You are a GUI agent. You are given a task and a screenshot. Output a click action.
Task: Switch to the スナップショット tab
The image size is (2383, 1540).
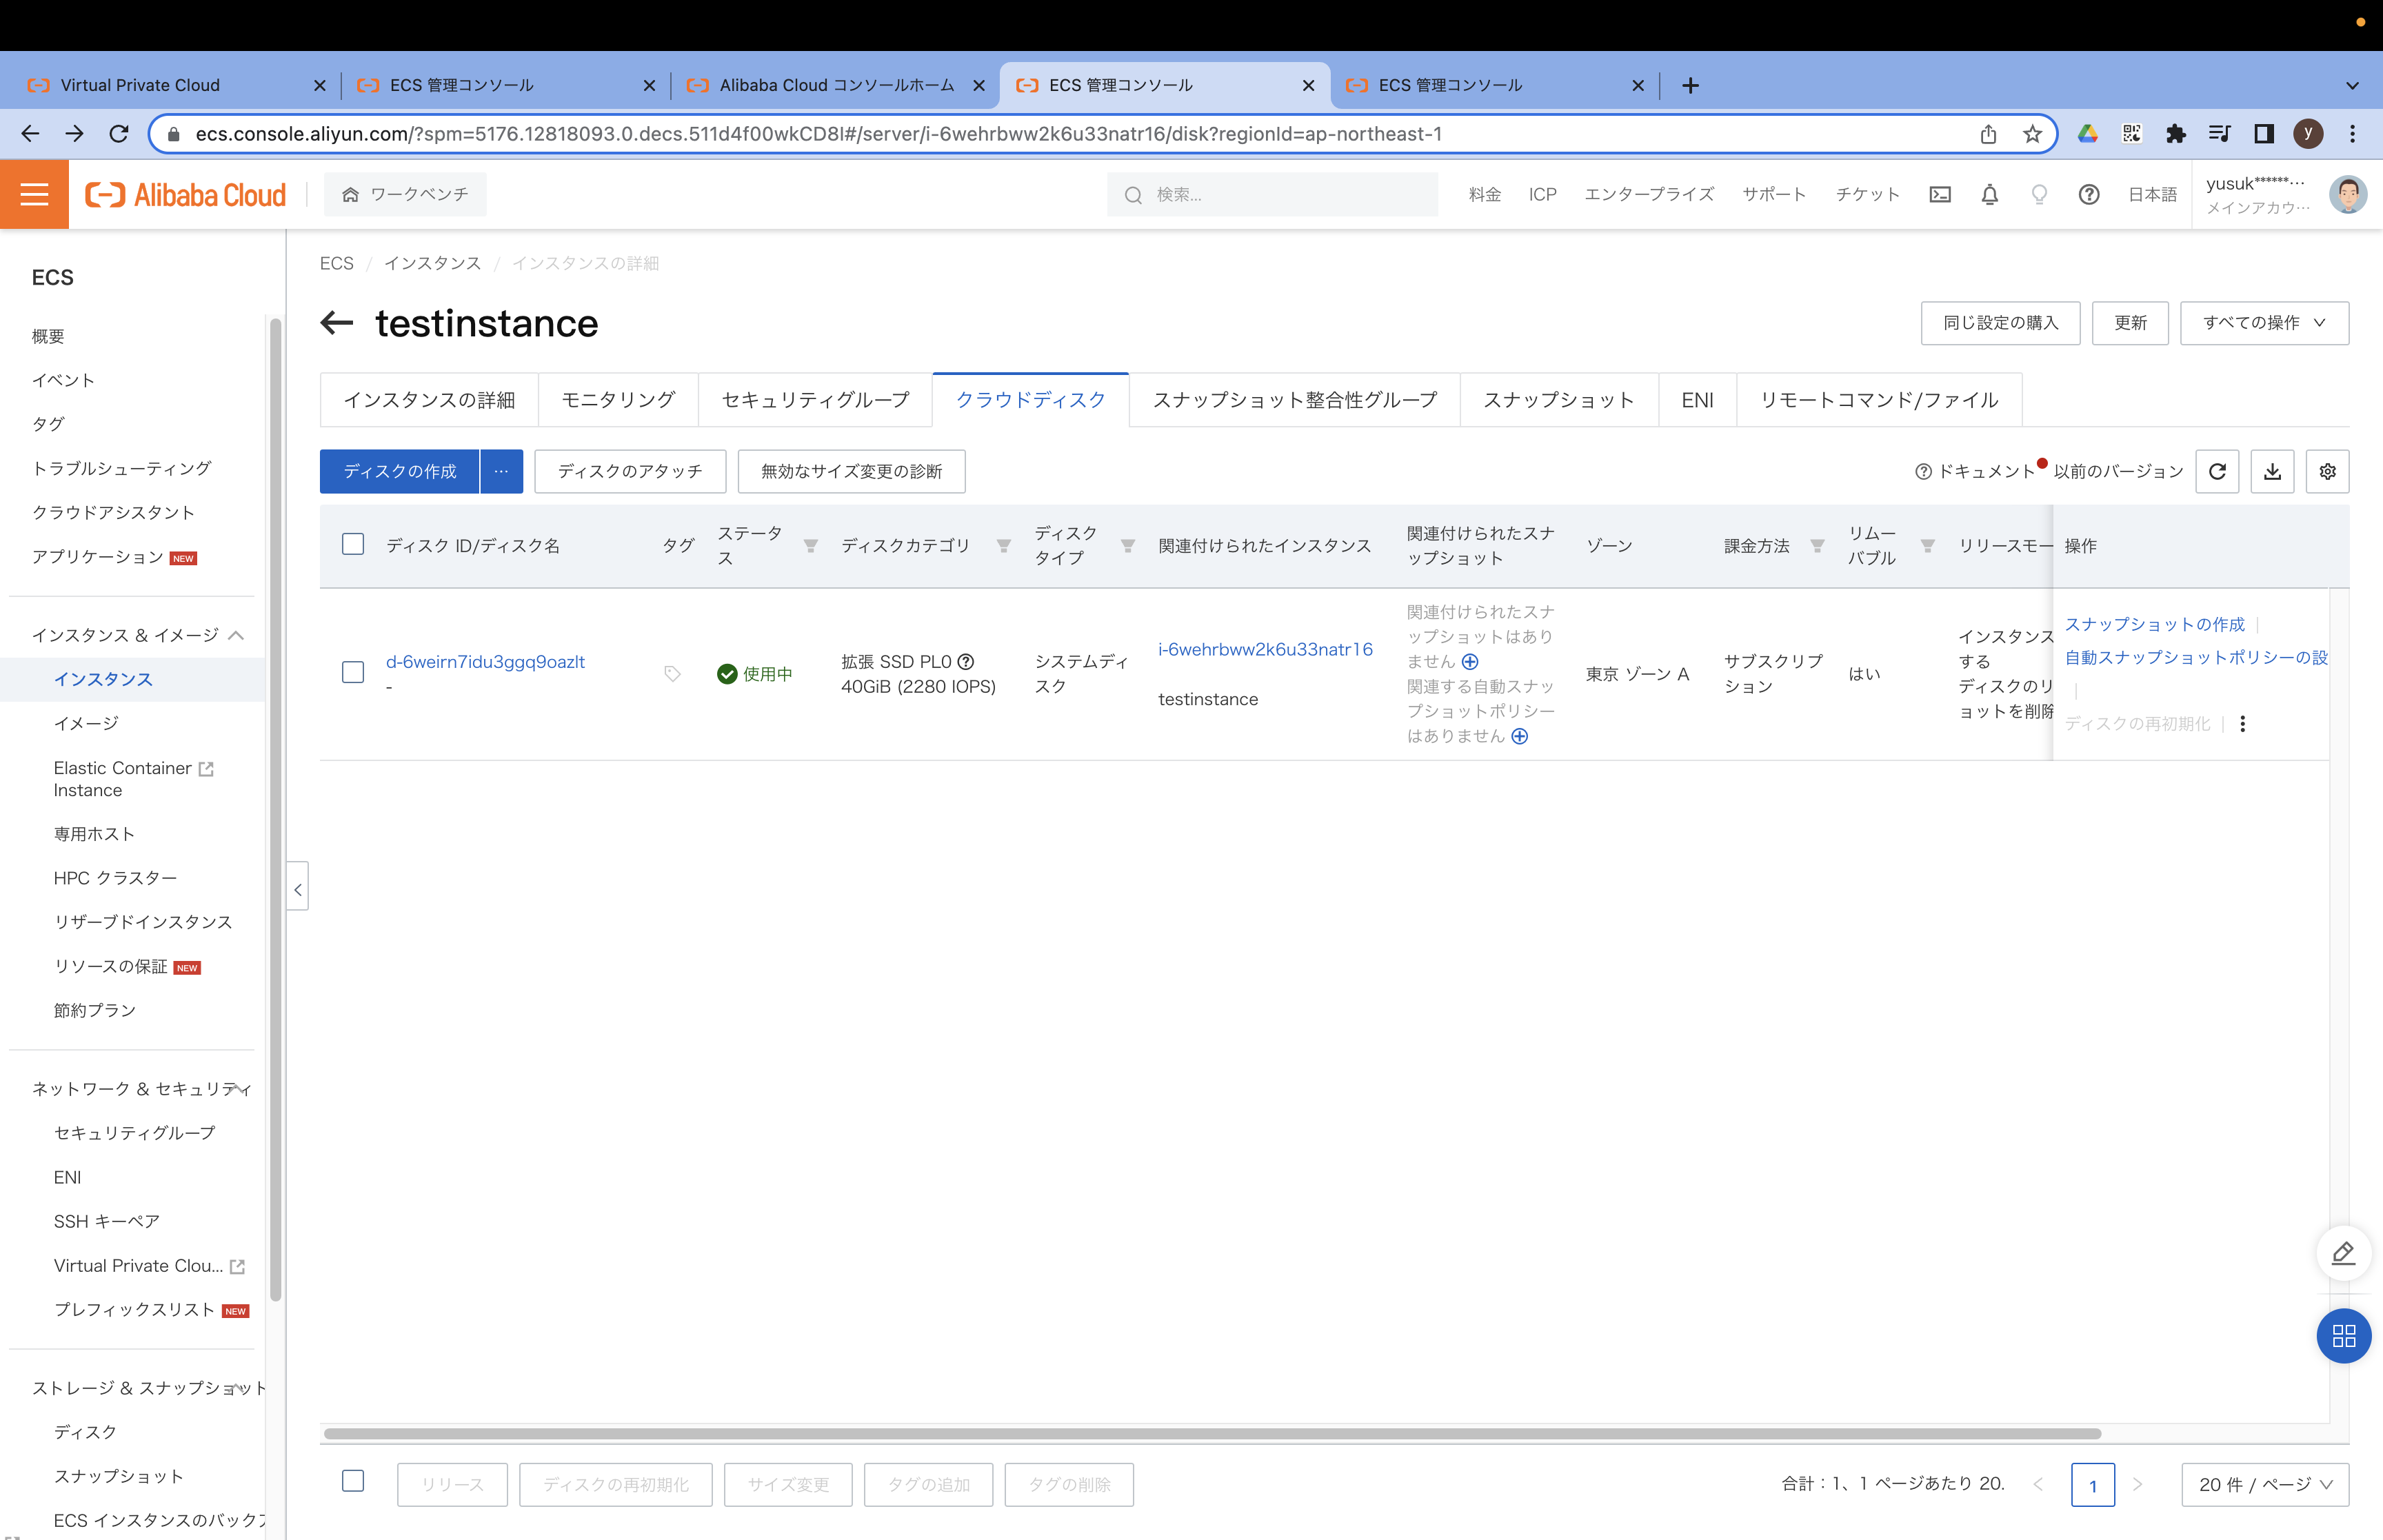(x=1558, y=400)
